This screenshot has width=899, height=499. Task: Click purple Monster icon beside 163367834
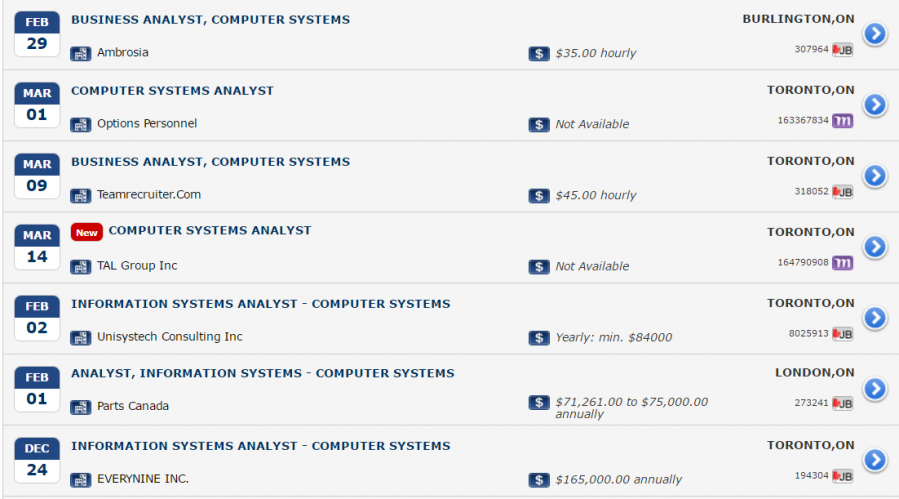(842, 120)
